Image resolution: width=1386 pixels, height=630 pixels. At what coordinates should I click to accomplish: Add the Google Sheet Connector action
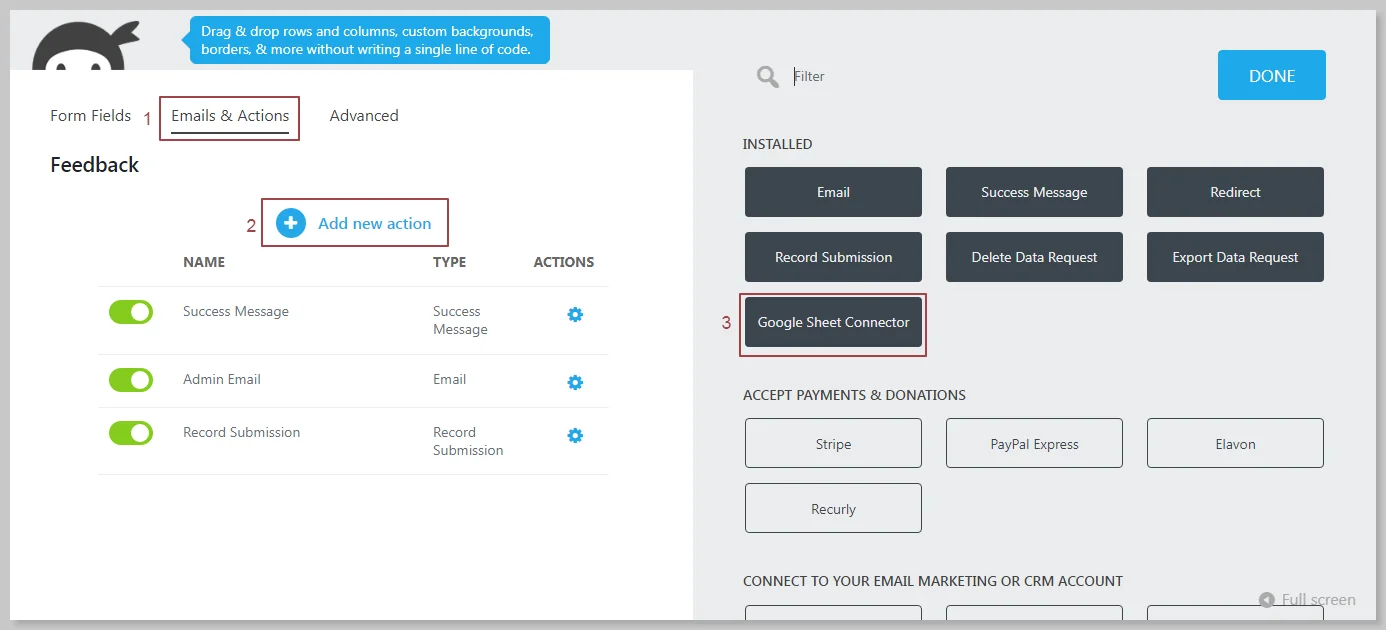(x=833, y=323)
